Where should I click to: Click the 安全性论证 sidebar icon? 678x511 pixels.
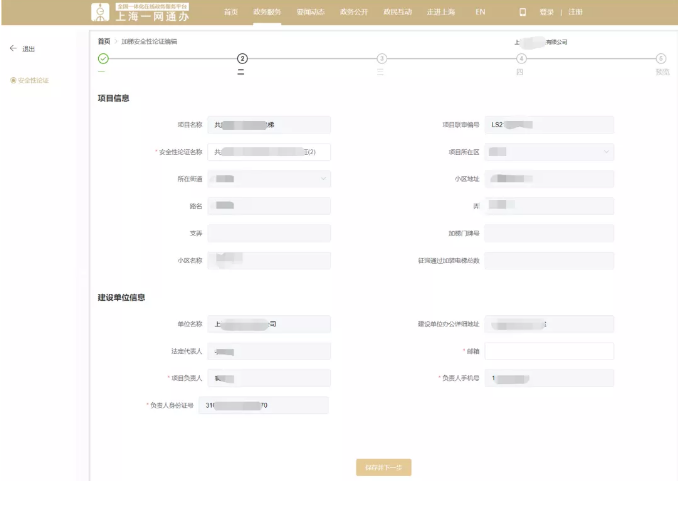tap(12, 80)
